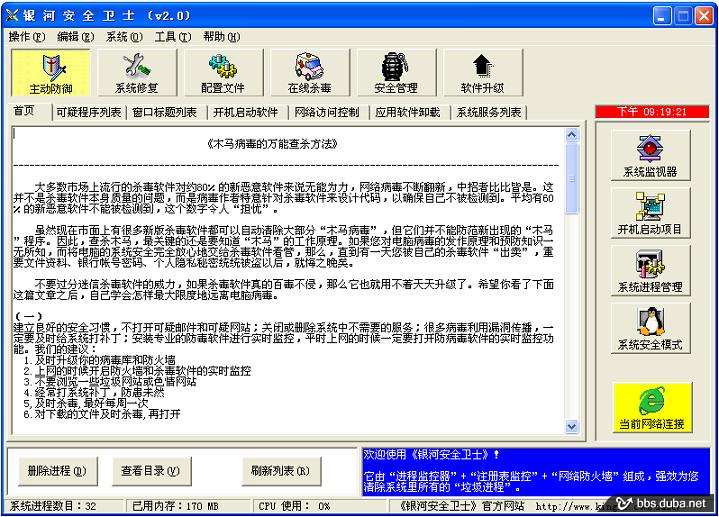Viewport: 719px width, 517px height.
Task: Click list line 对下载的文件及时杀毒
Action: tap(88, 414)
